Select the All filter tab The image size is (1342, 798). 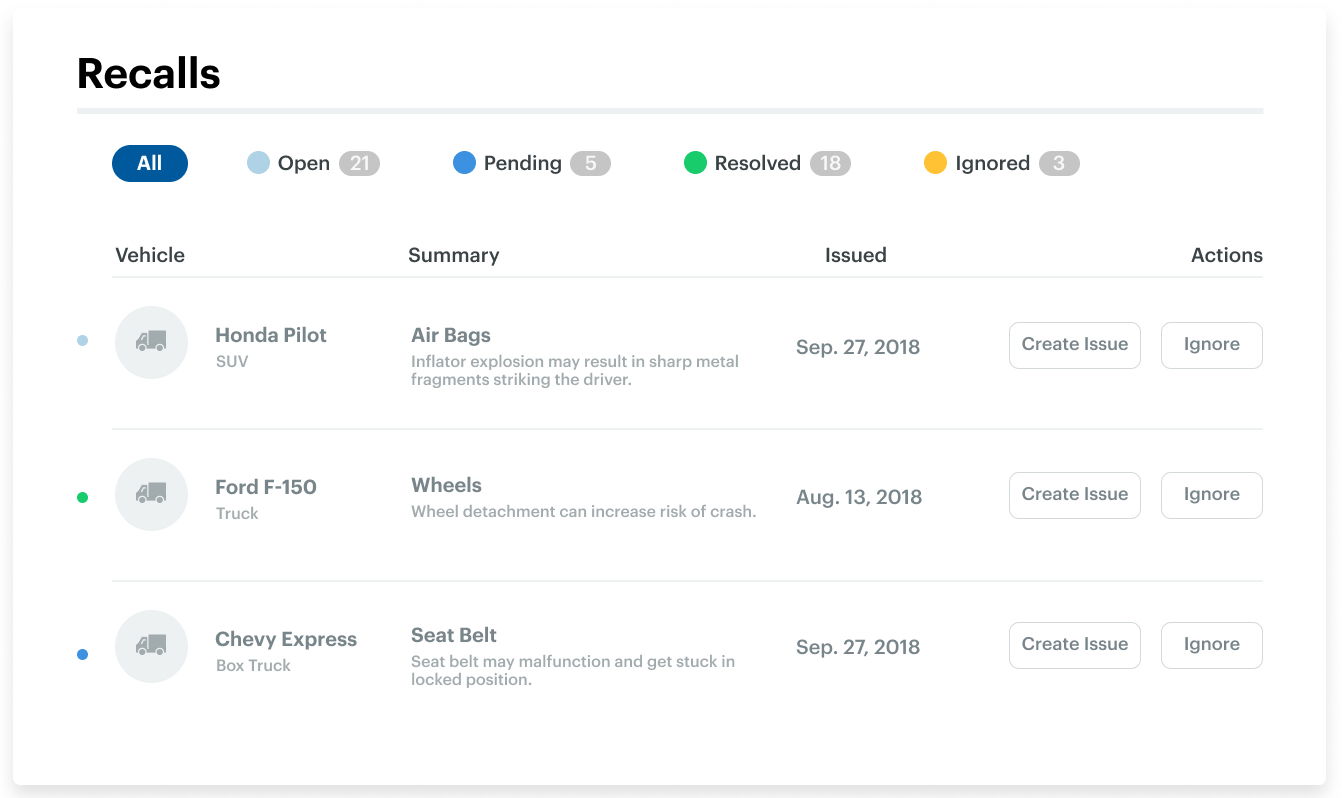(x=150, y=163)
